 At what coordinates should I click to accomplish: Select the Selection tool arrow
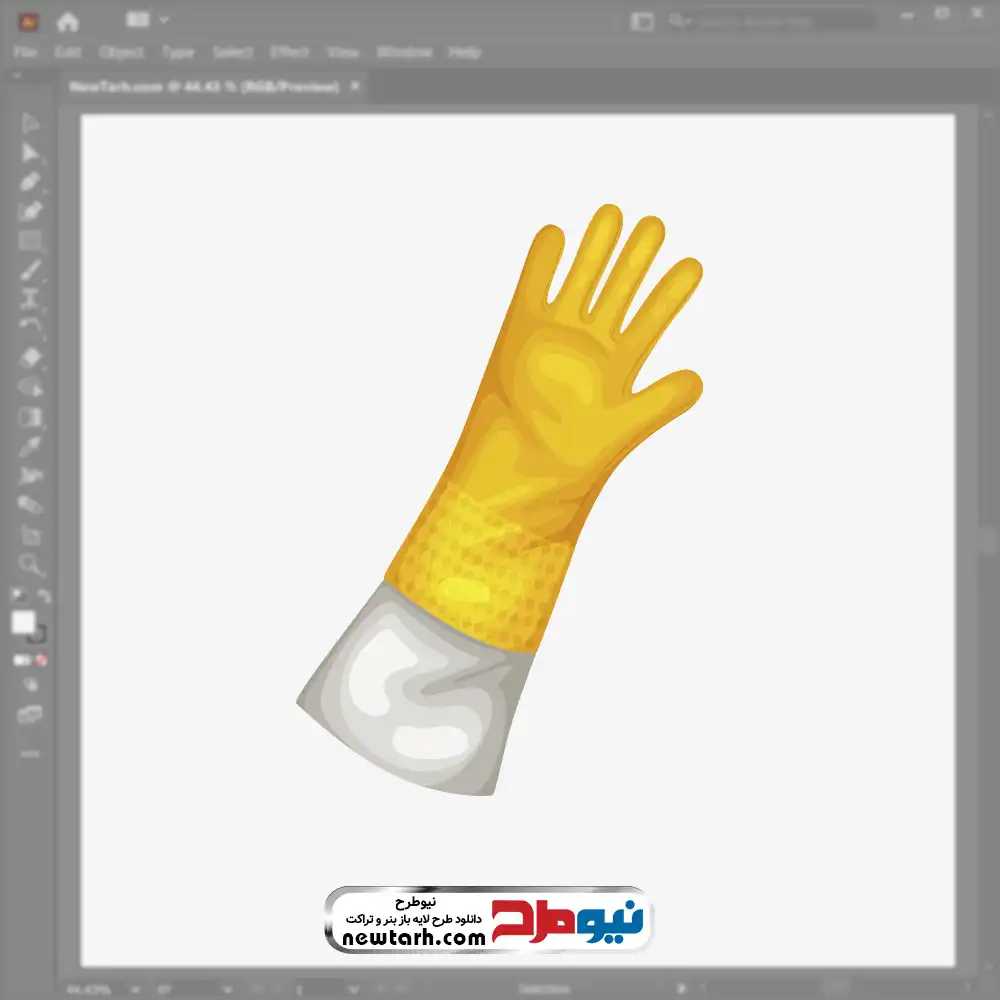[30, 123]
